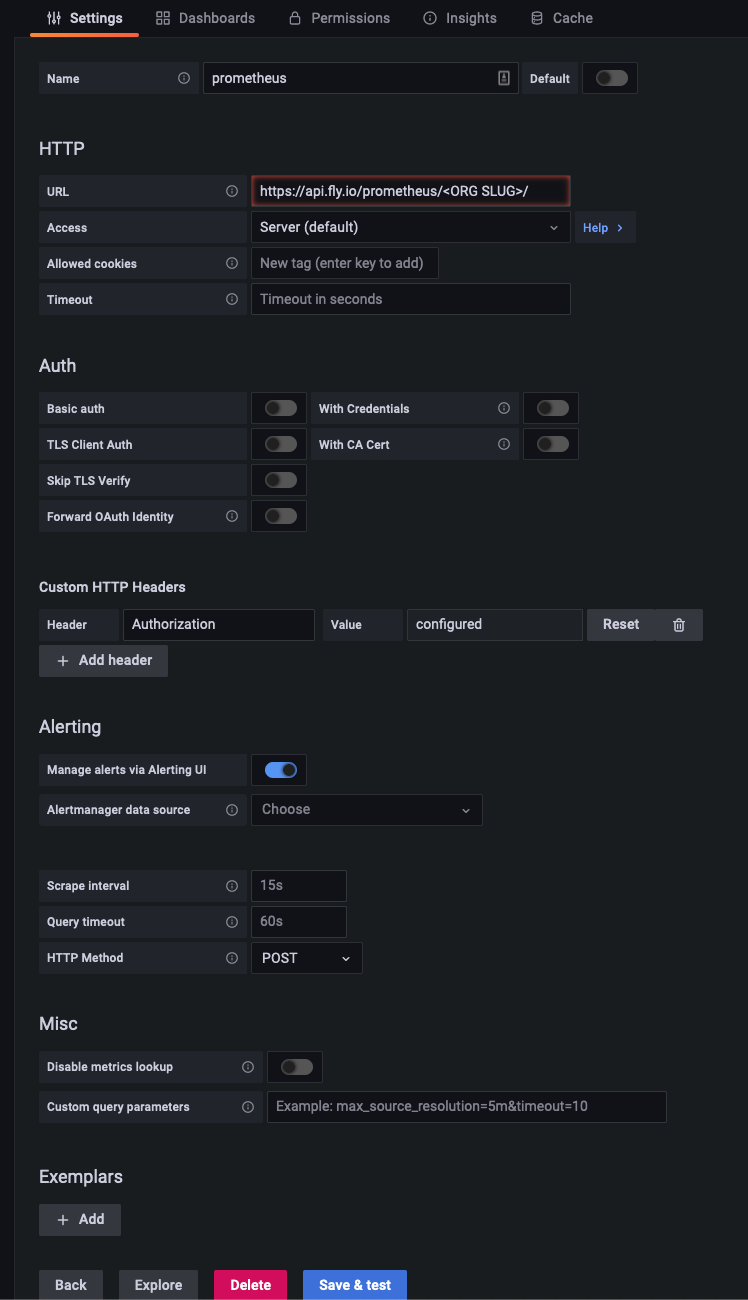Reset the Authorization header value
The height and width of the screenshot is (1300, 748).
click(621, 625)
